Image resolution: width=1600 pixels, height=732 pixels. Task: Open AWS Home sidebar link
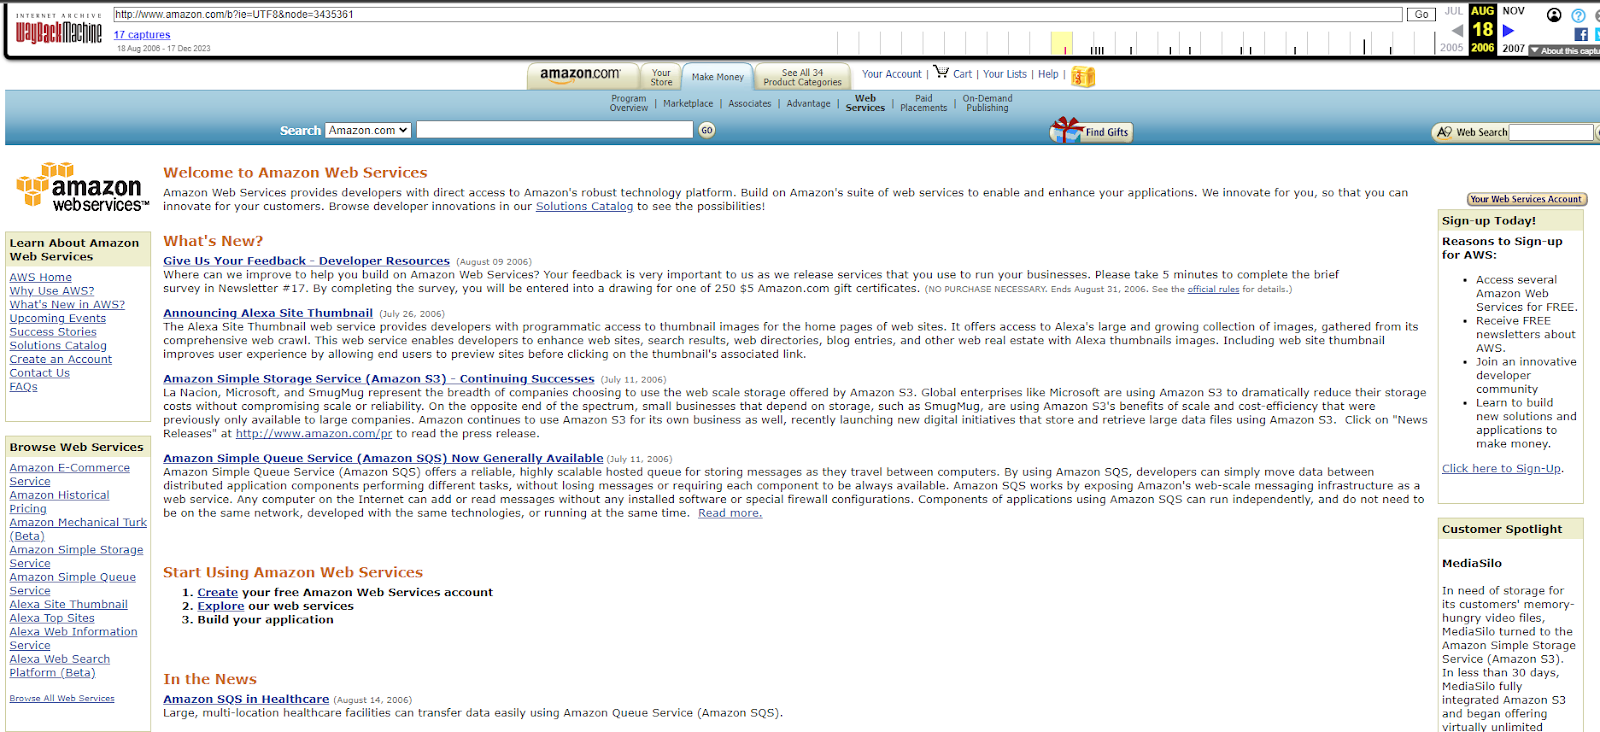41,277
